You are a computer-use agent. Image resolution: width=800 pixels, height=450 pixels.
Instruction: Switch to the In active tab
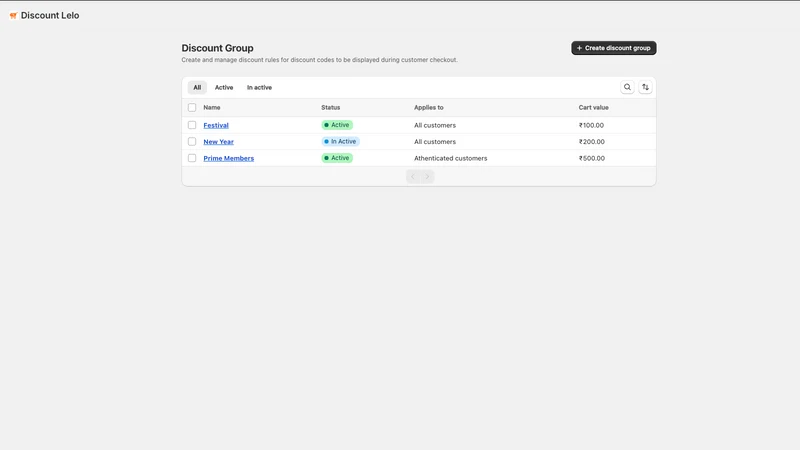click(259, 87)
